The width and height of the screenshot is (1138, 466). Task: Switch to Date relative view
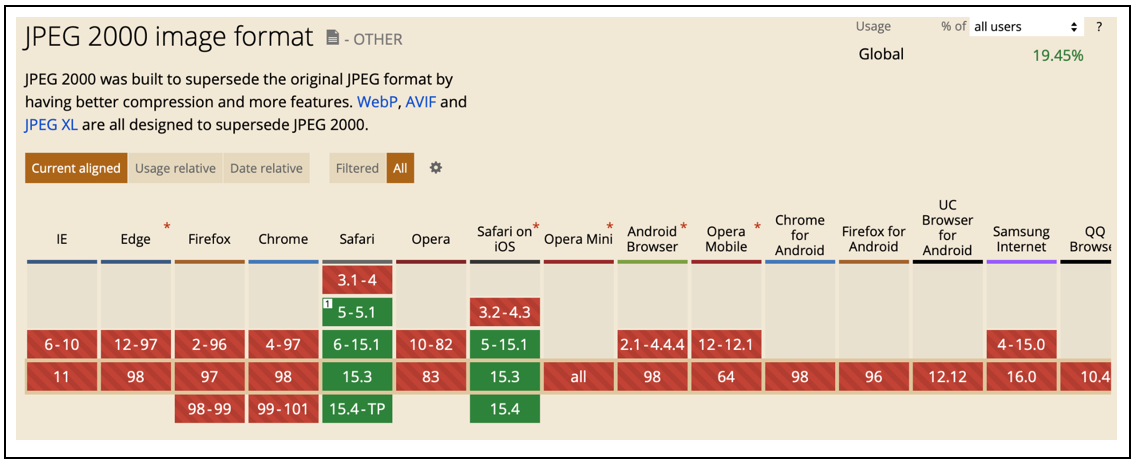pyautogui.click(x=266, y=168)
